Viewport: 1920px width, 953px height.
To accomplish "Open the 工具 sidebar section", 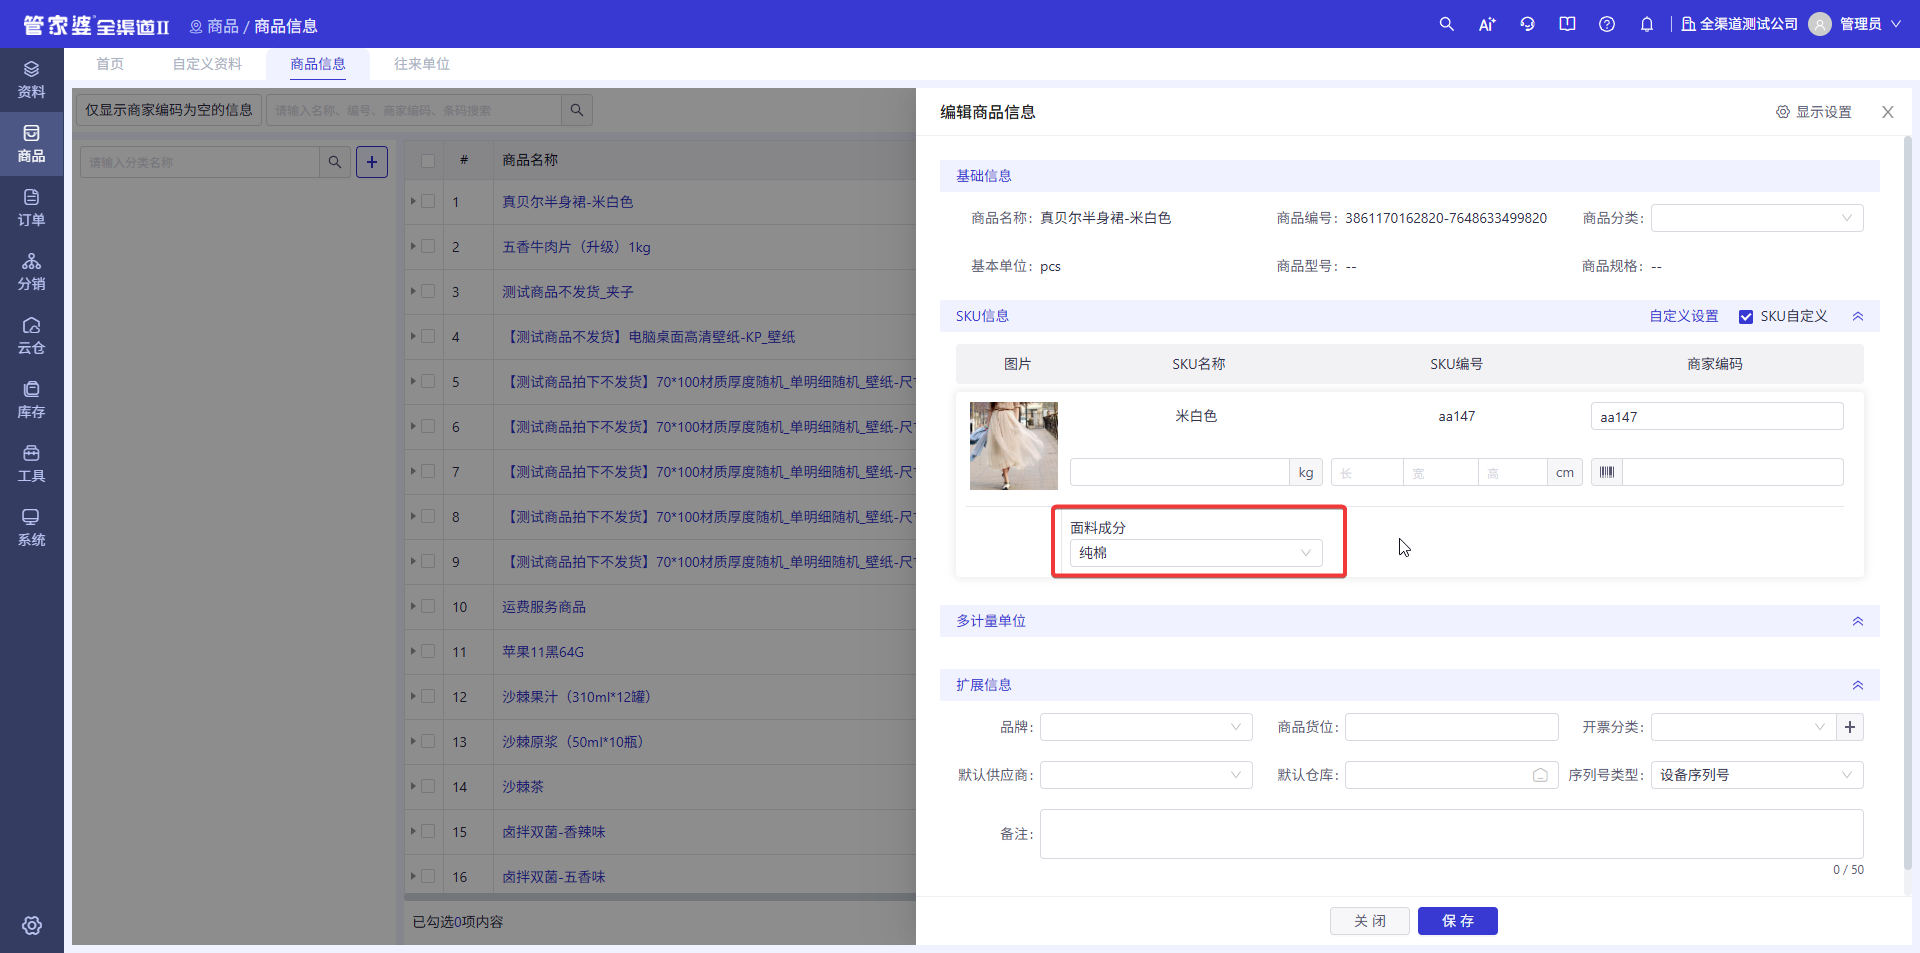I will [x=31, y=464].
